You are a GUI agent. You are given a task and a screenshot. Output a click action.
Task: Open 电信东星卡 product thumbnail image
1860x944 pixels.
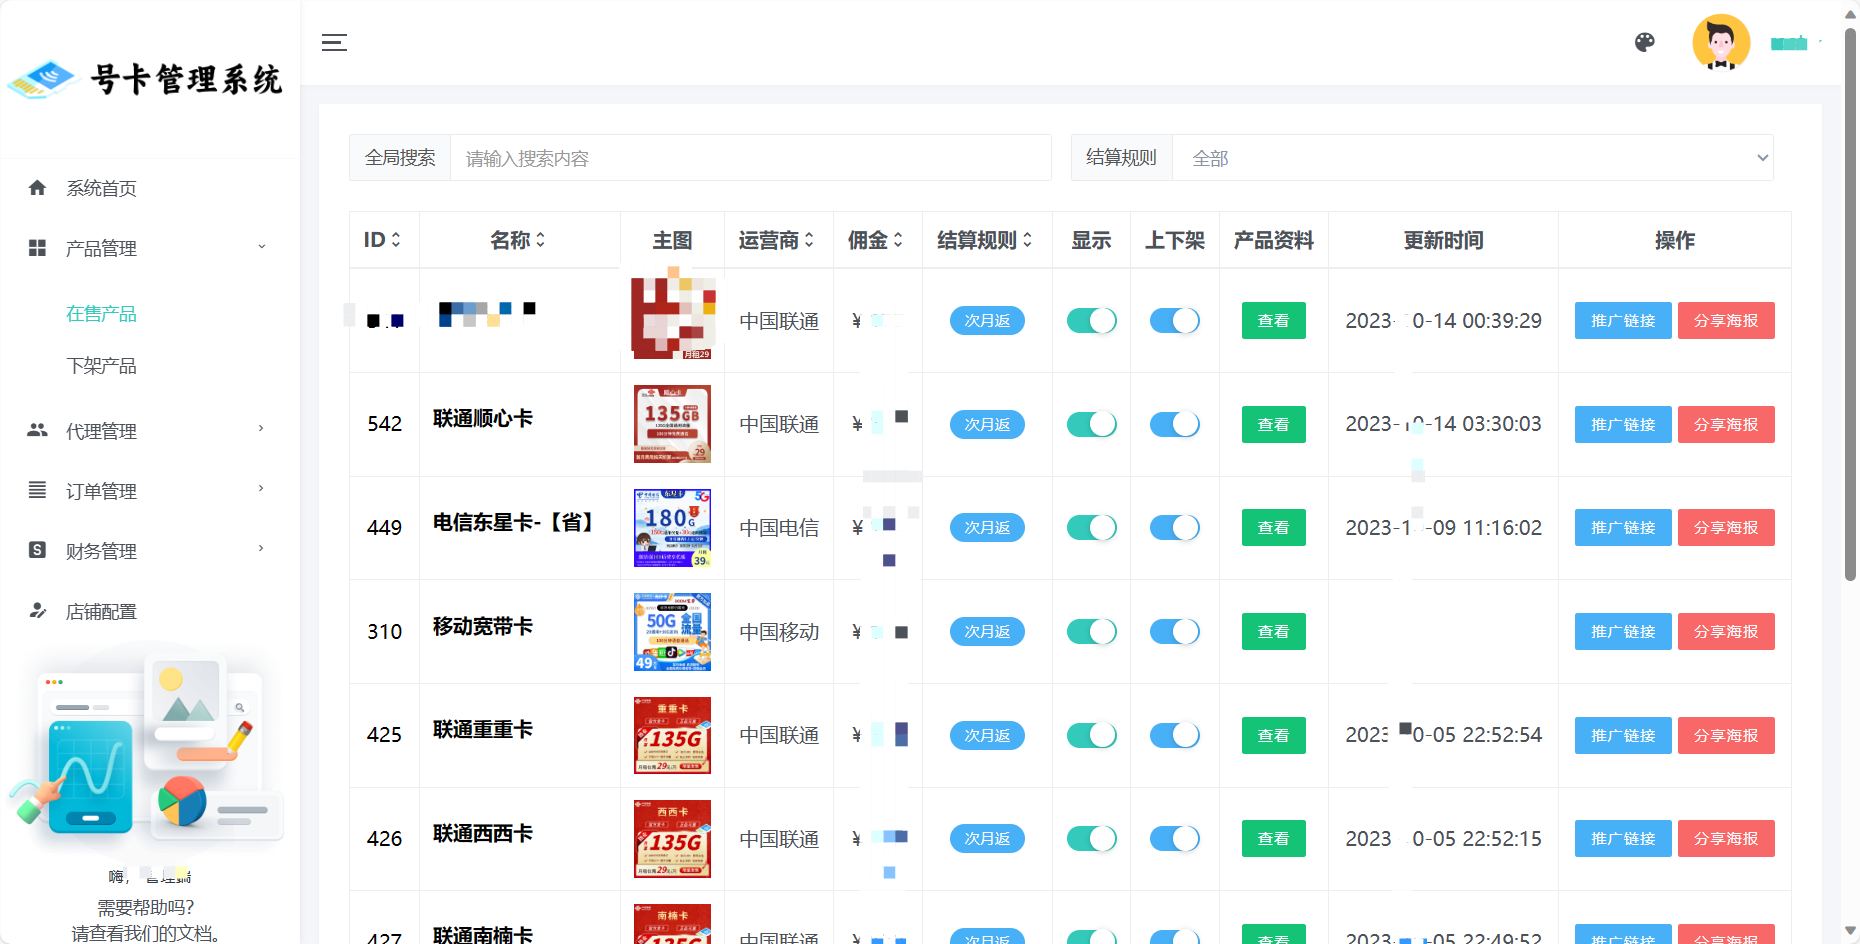click(672, 528)
